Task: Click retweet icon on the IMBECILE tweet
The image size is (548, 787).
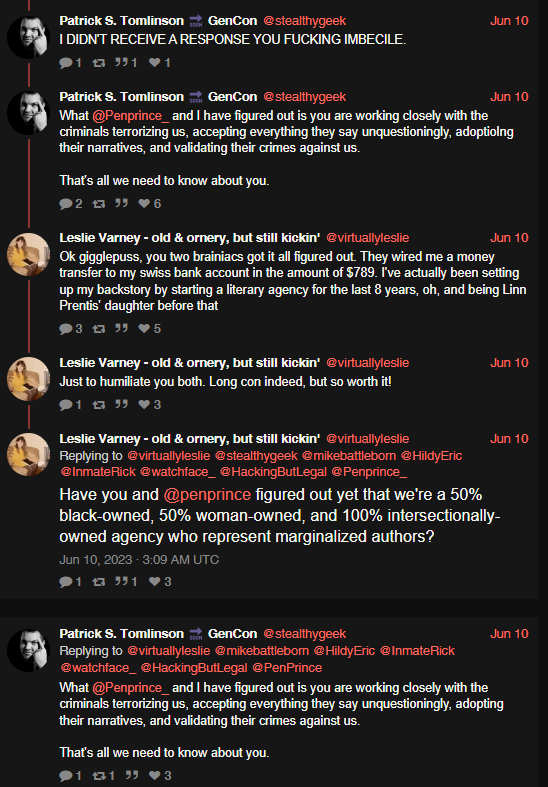Action: pos(99,63)
